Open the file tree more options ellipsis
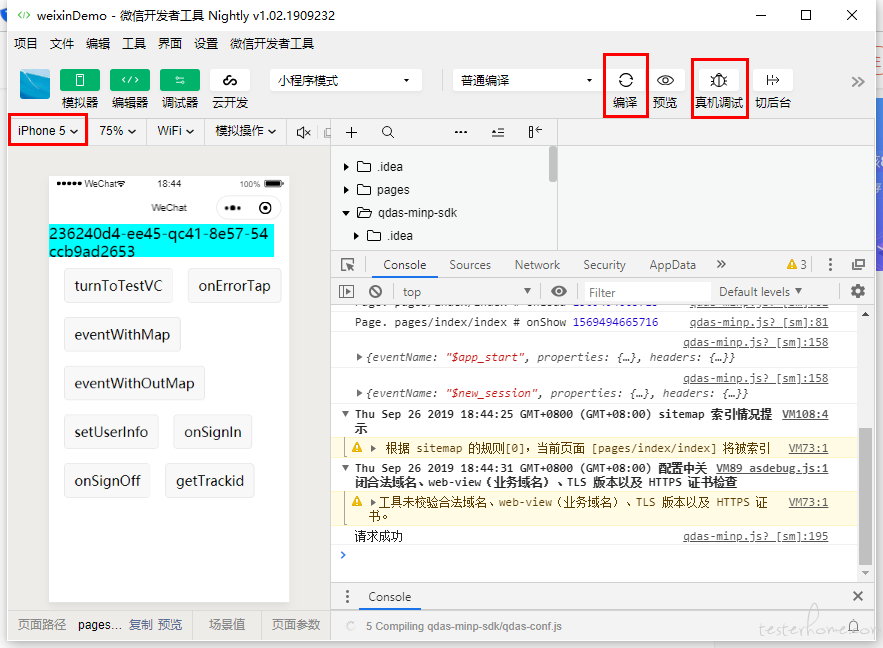Viewport: 883px width, 648px height. click(x=461, y=132)
